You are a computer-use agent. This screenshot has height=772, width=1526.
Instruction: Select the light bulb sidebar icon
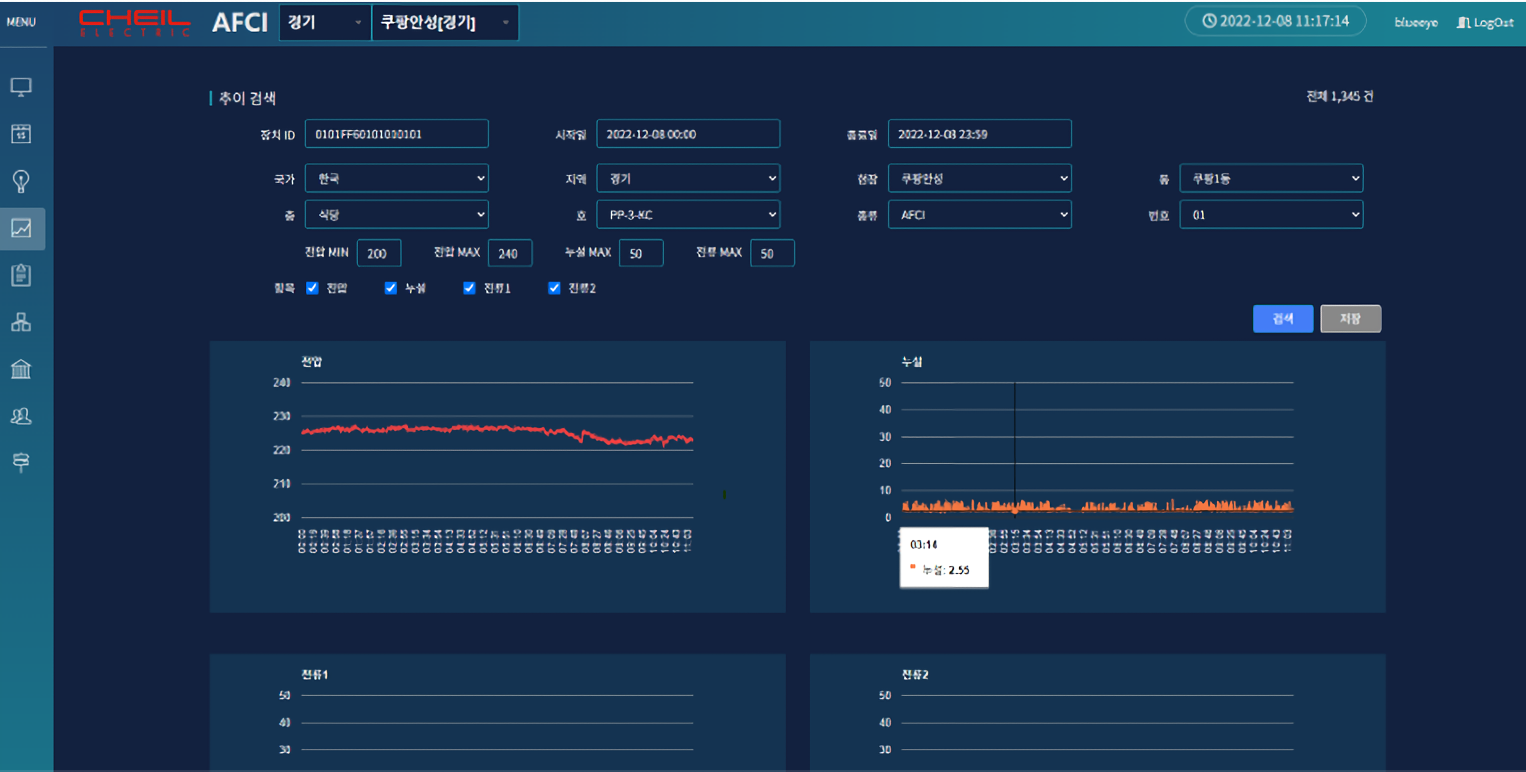tap(21, 181)
